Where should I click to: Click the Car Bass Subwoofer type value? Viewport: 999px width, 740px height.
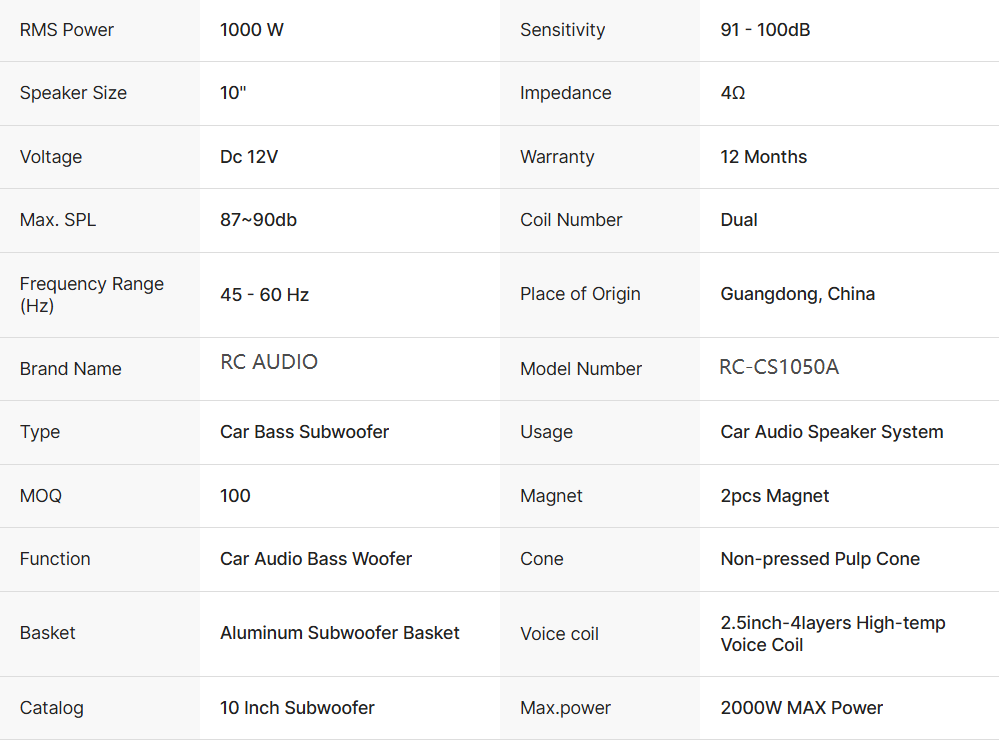click(304, 432)
